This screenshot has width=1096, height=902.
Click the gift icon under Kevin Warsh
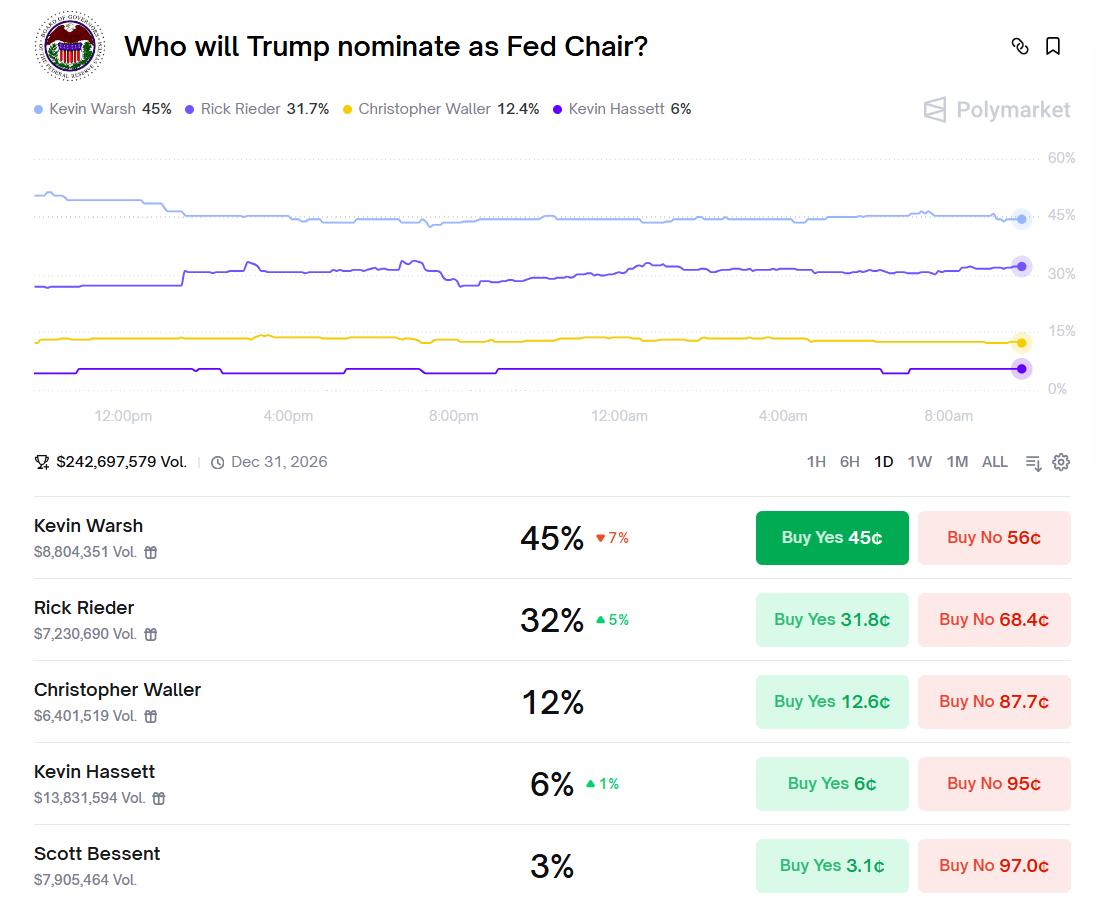151,552
